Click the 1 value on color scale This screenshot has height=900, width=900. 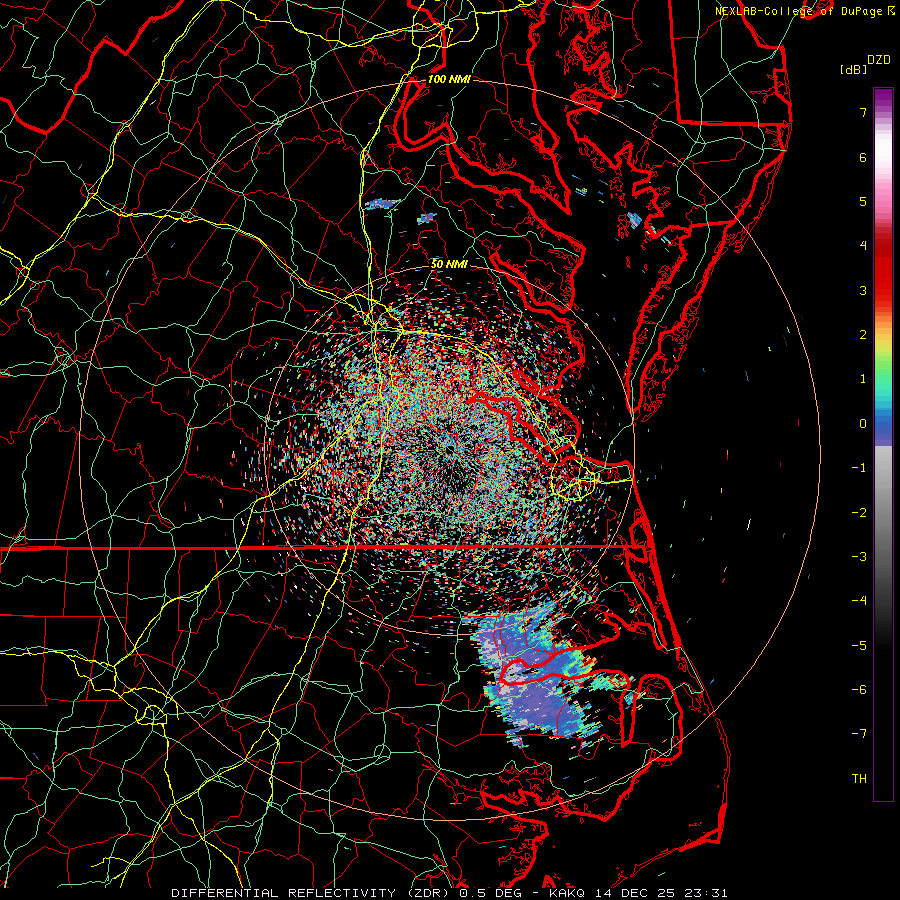point(863,379)
